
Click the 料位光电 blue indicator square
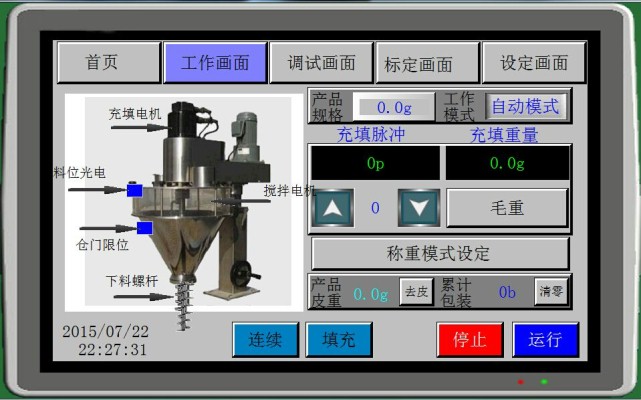[x=134, y=191]
